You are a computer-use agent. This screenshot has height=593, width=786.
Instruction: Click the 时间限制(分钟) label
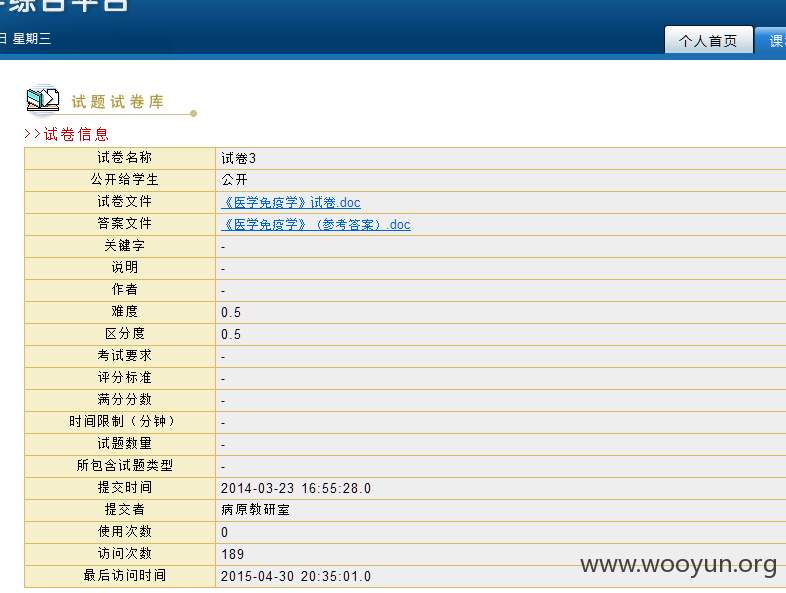122,422
